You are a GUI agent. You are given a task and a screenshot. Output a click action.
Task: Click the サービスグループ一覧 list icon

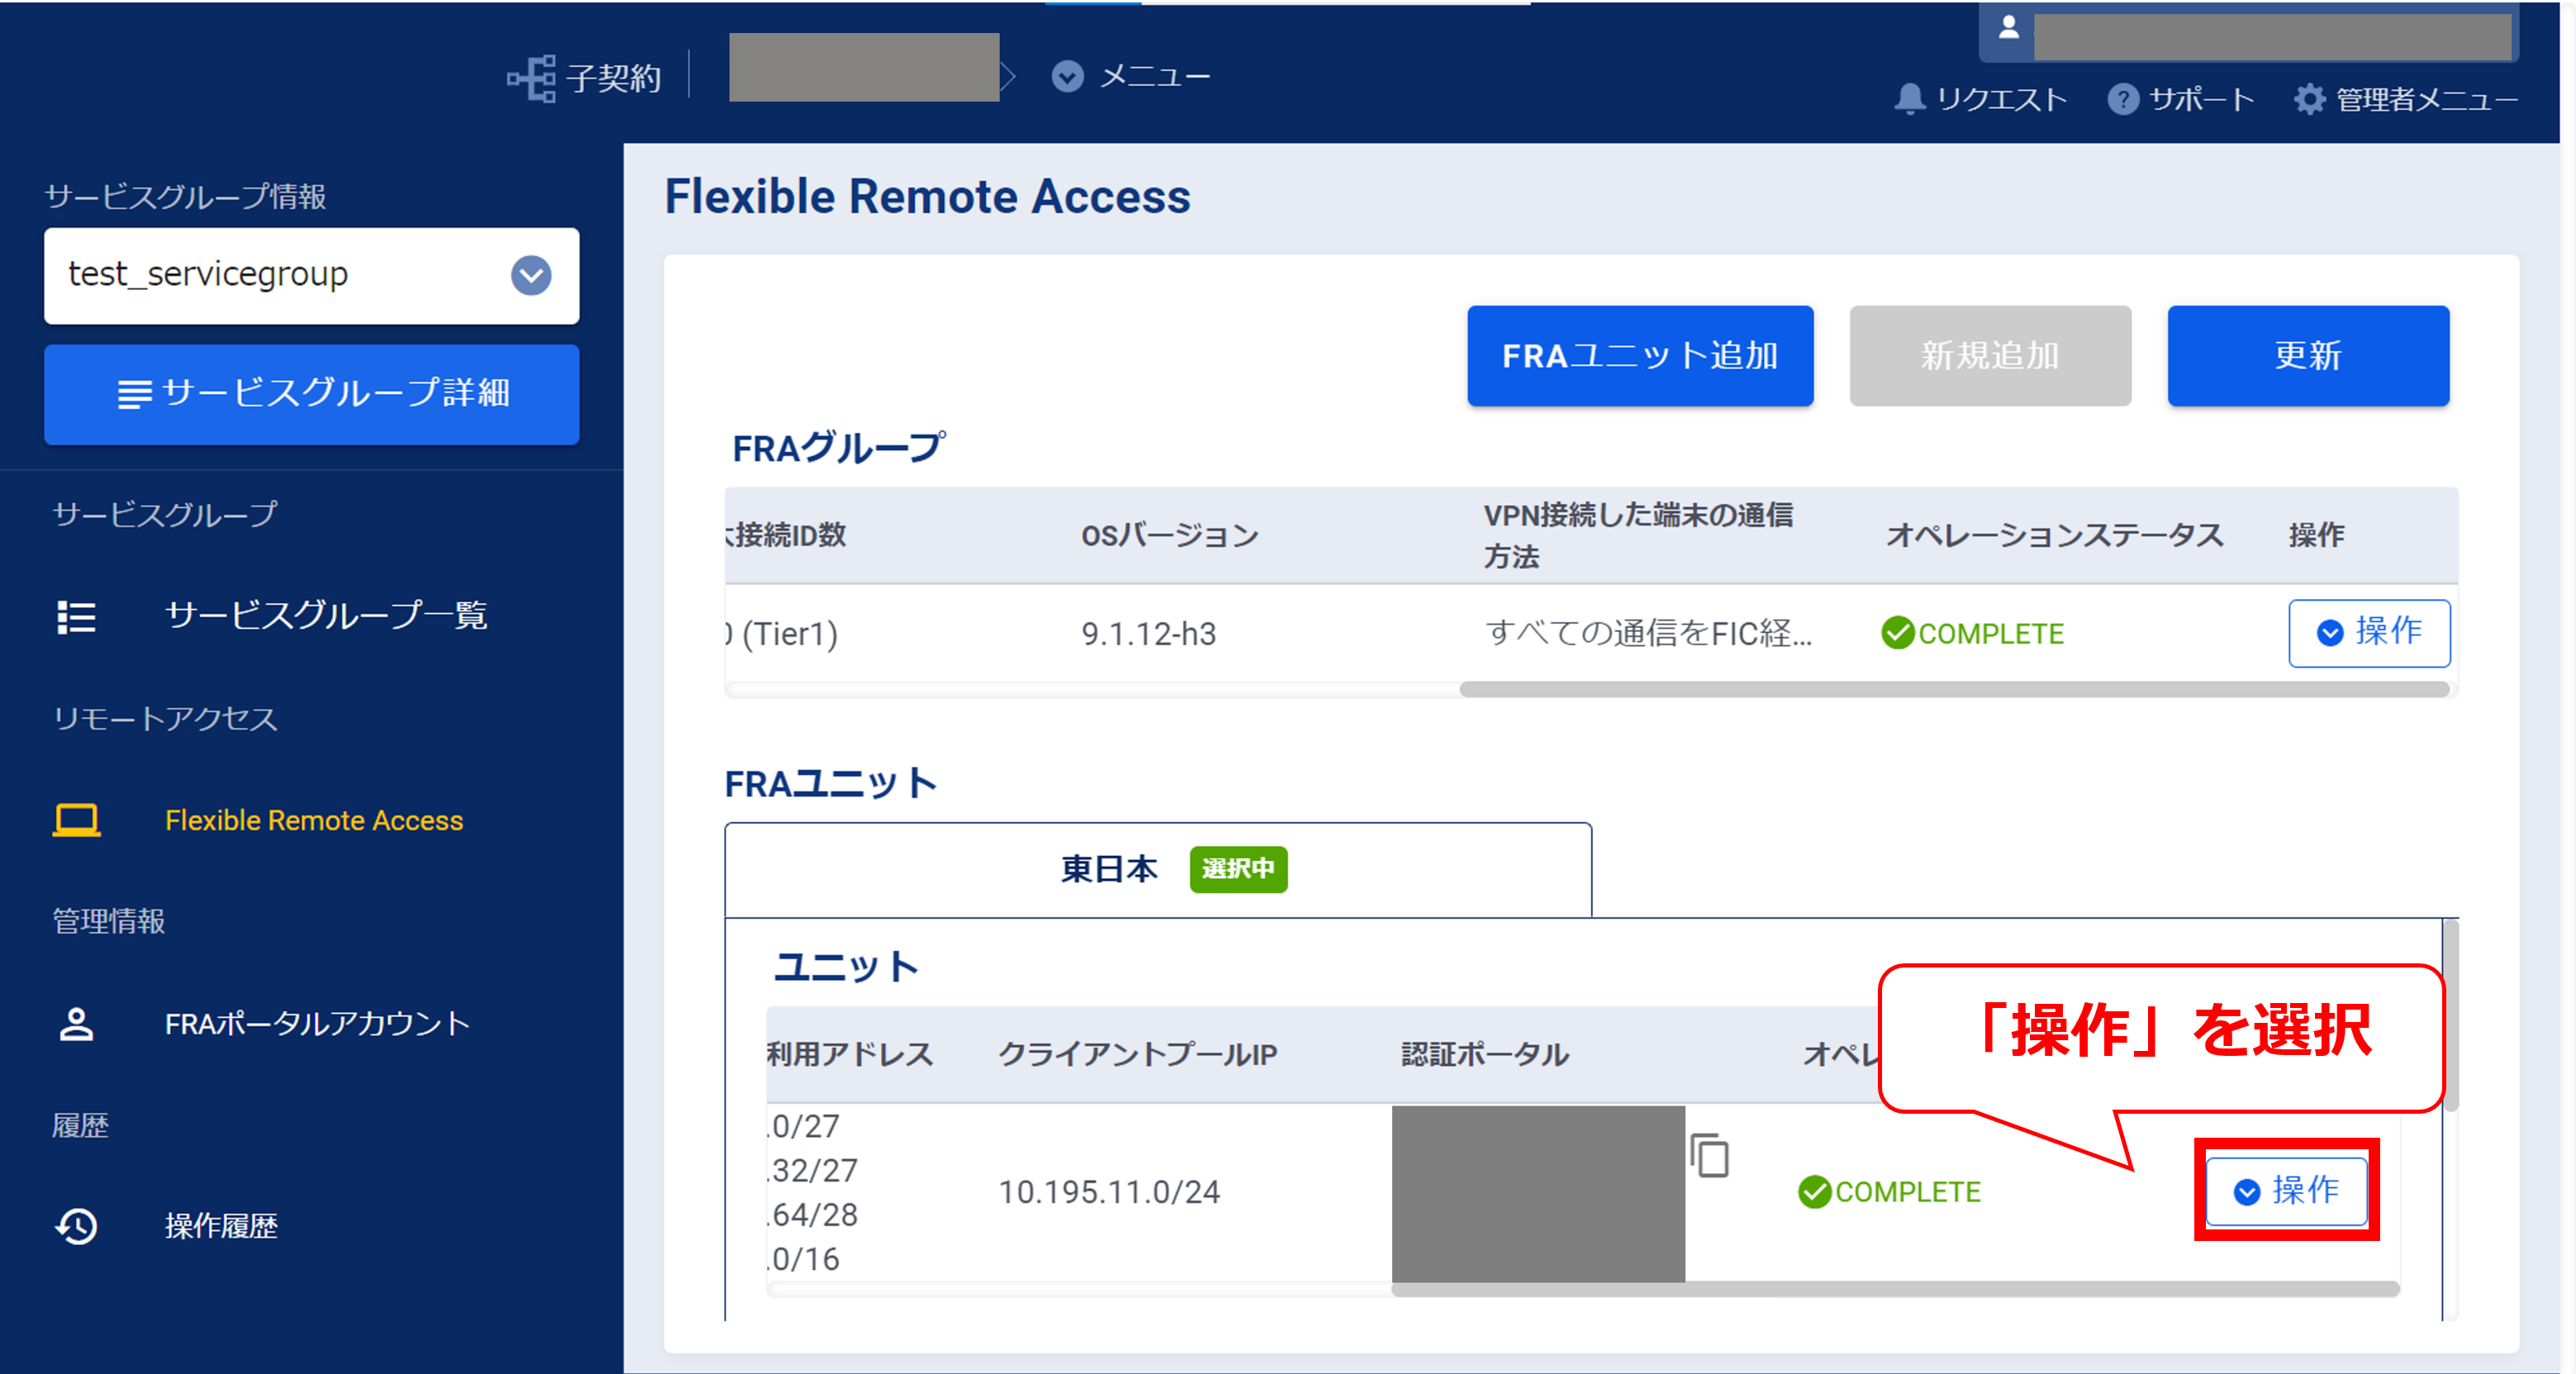pos(76,616)
